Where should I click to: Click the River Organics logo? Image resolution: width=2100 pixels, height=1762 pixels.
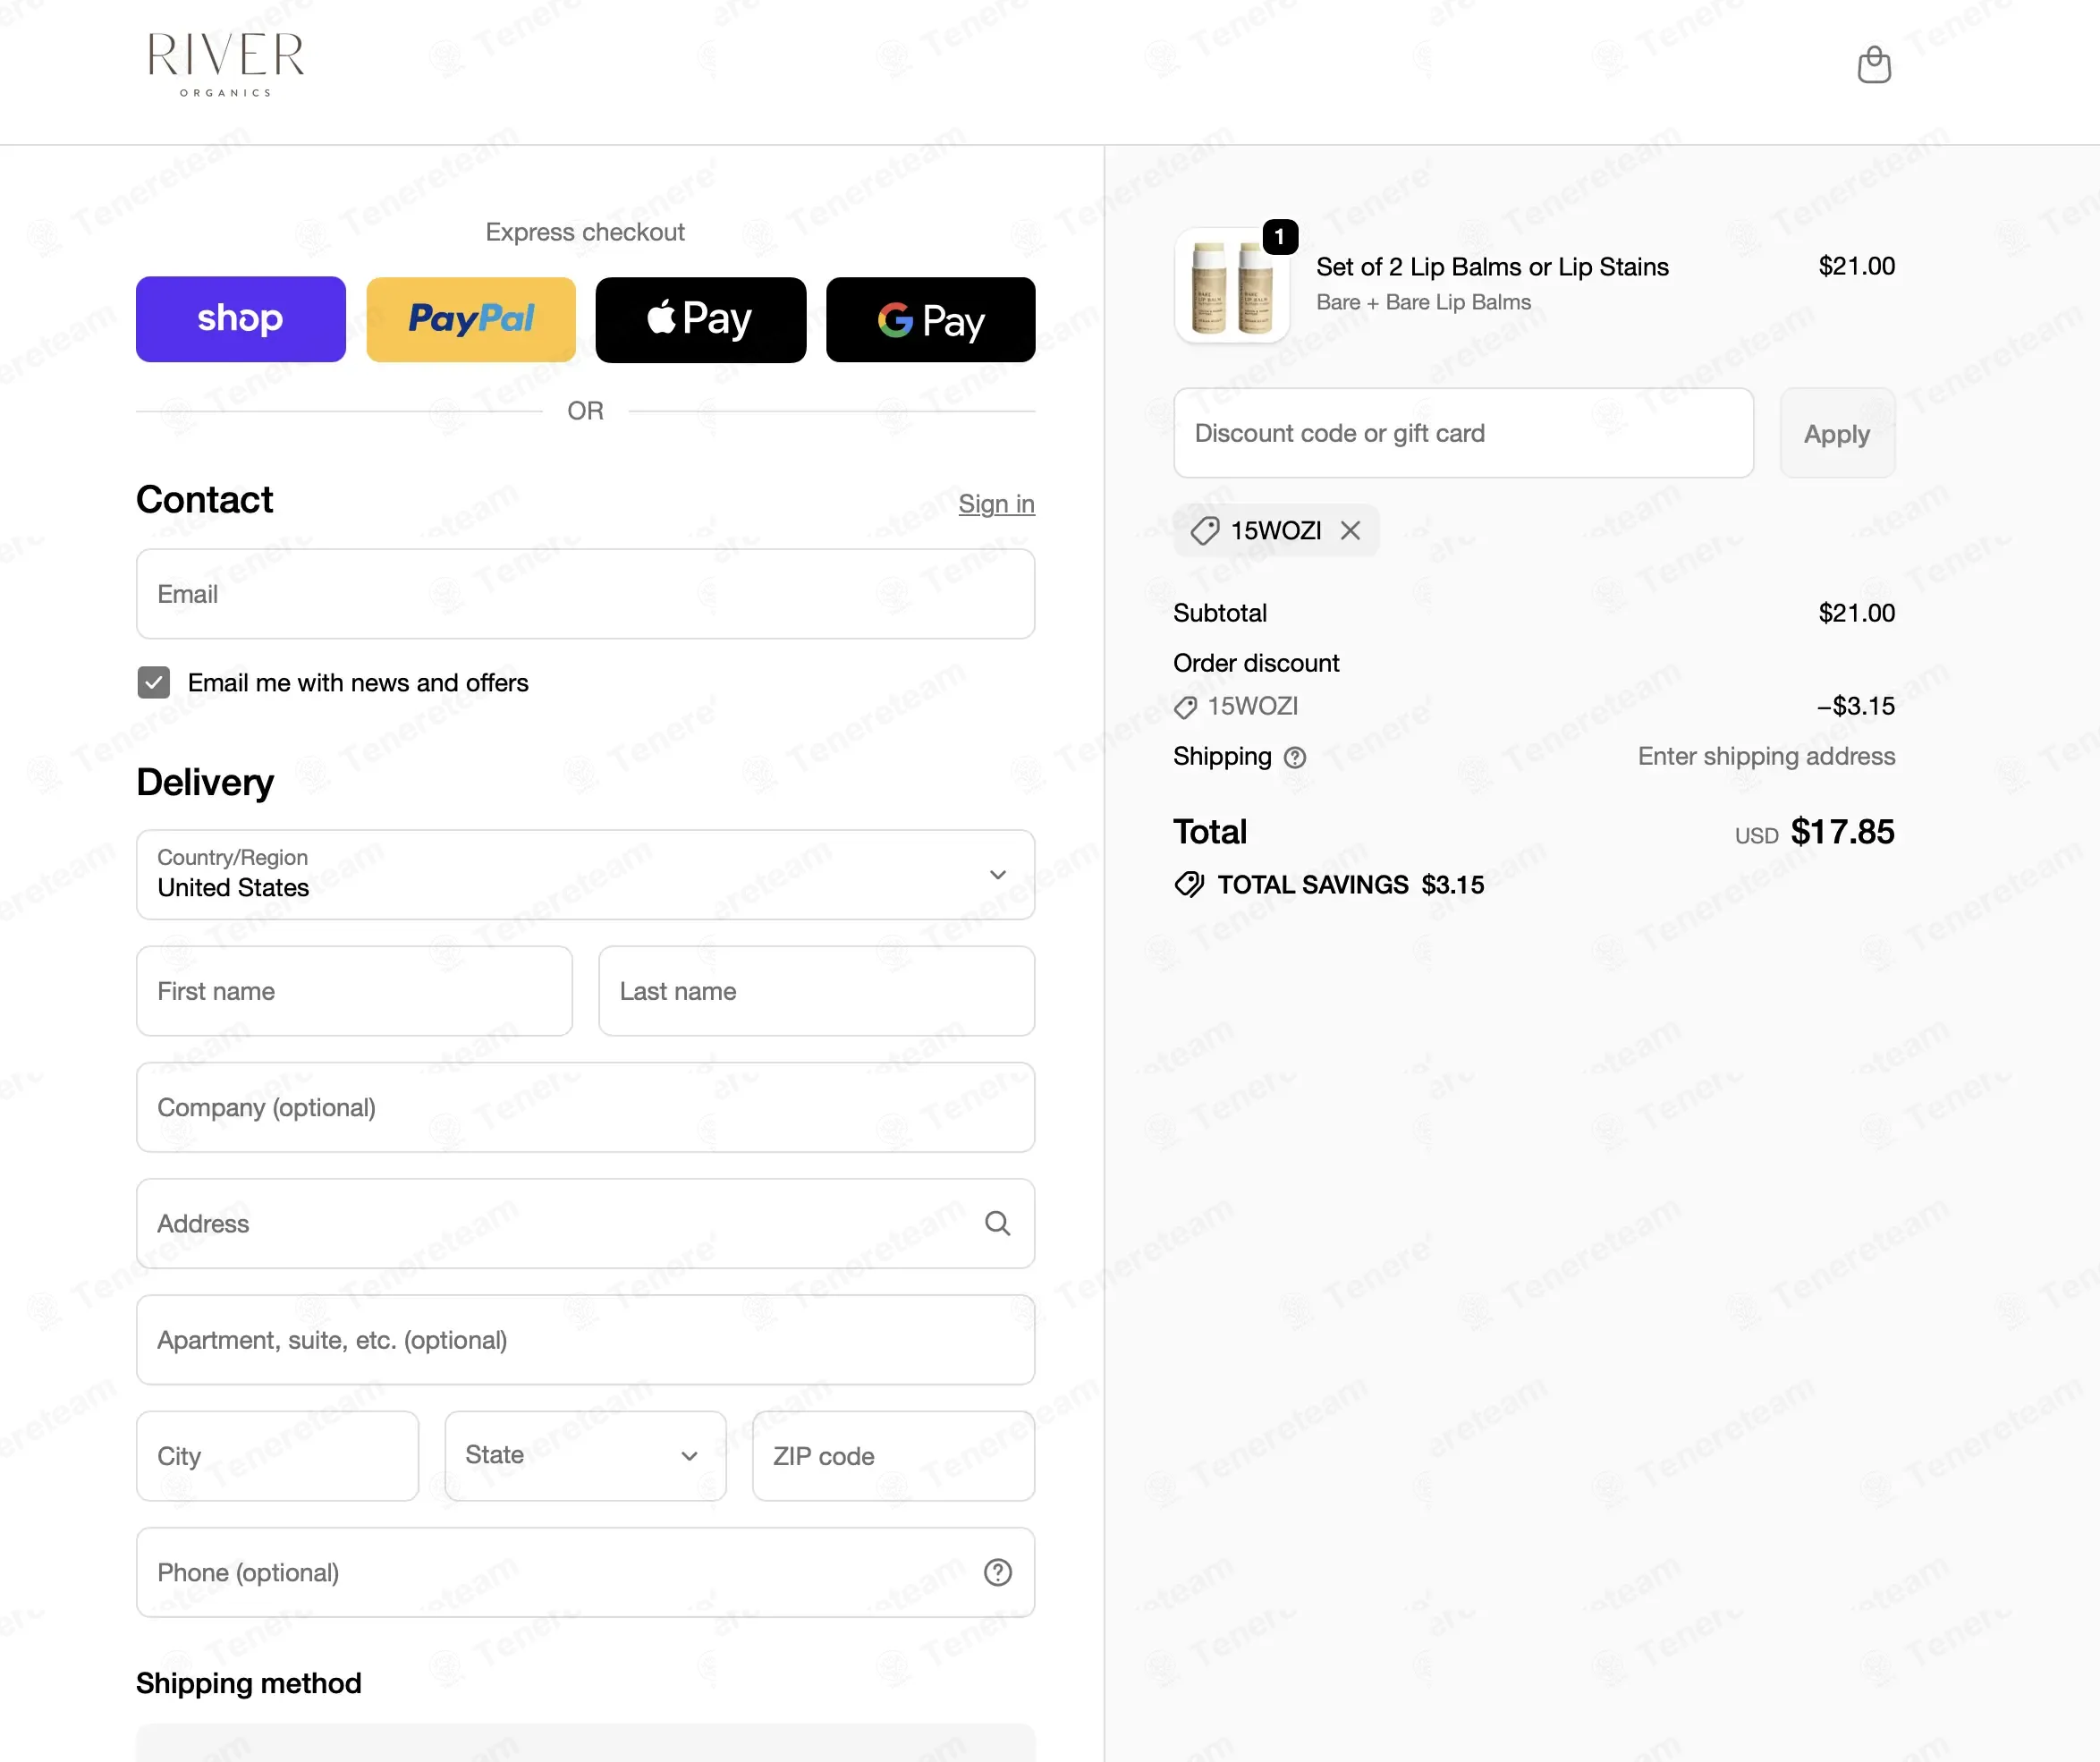pos(226,65)
